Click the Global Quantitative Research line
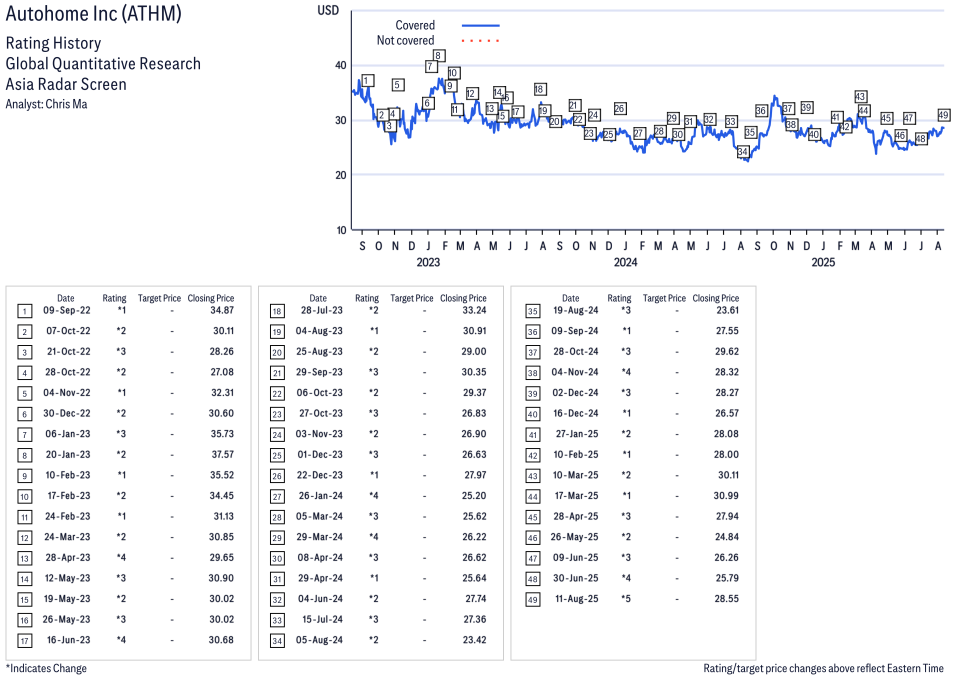This screenshot has width=955, height=675. click(x=103, y=64)
